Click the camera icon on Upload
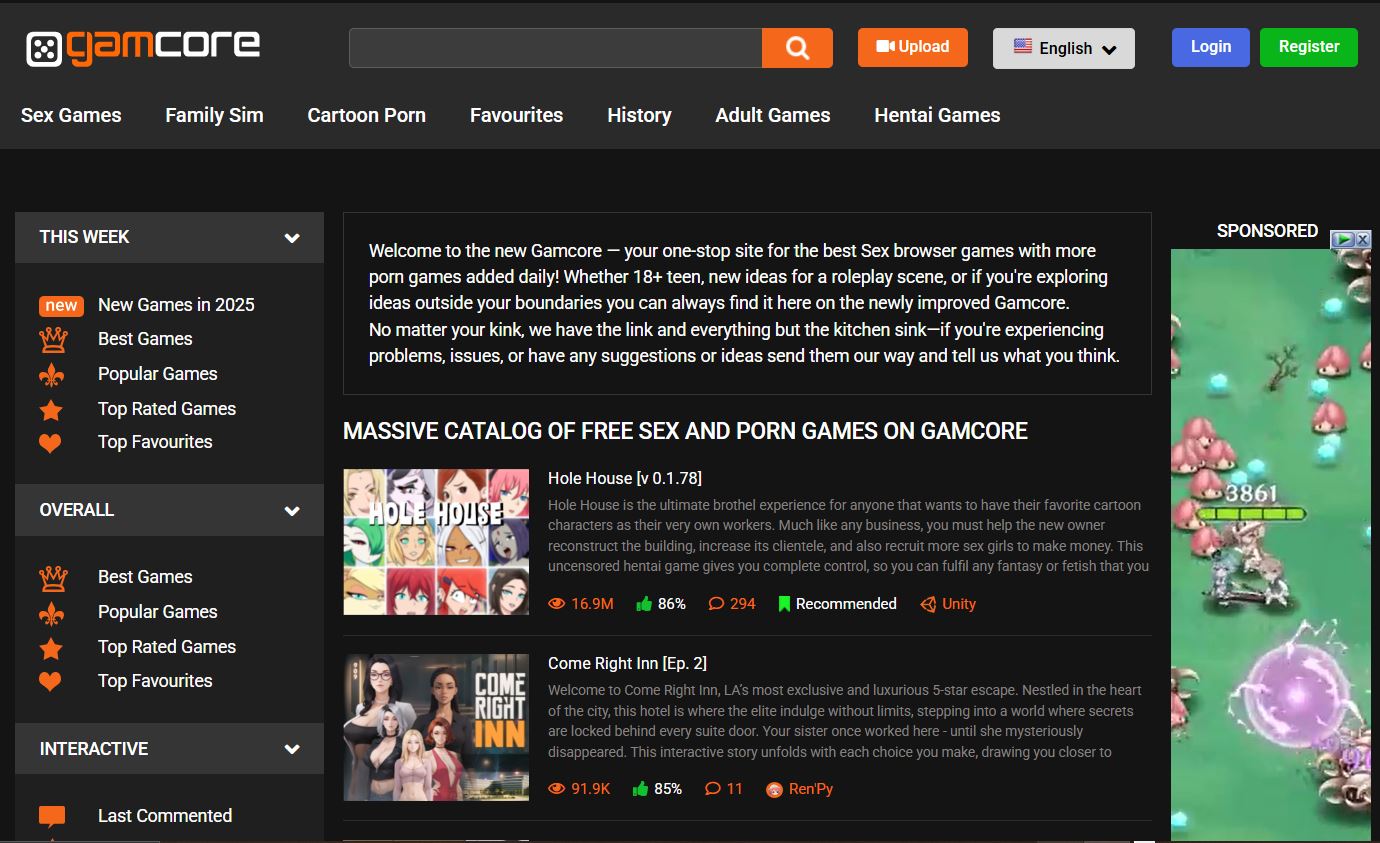 [x=885, y=46]
